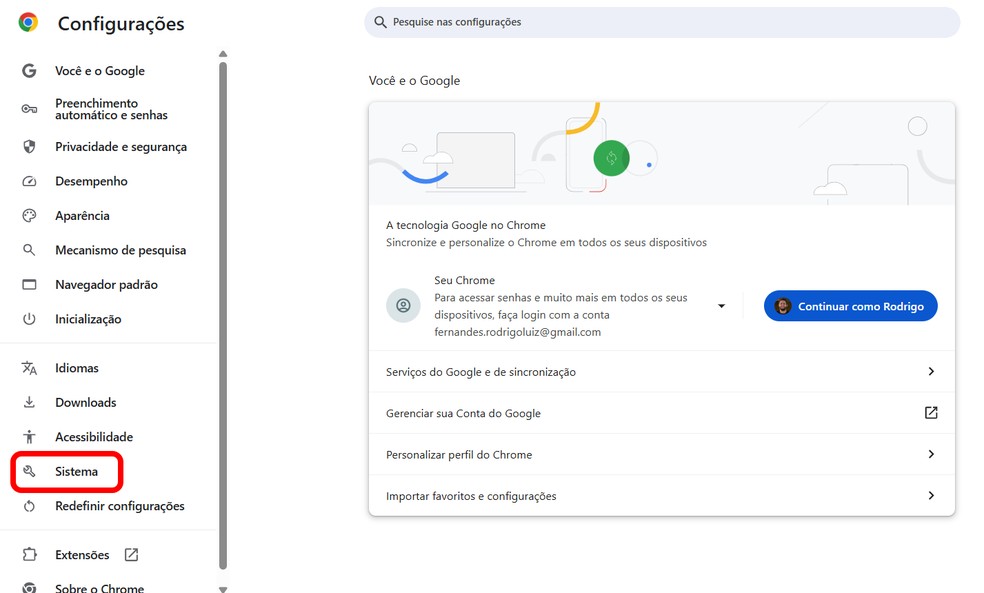
Task: Expand the account dropdown arrow beside Seu Chrome
Action: click(x=722, y=306)
